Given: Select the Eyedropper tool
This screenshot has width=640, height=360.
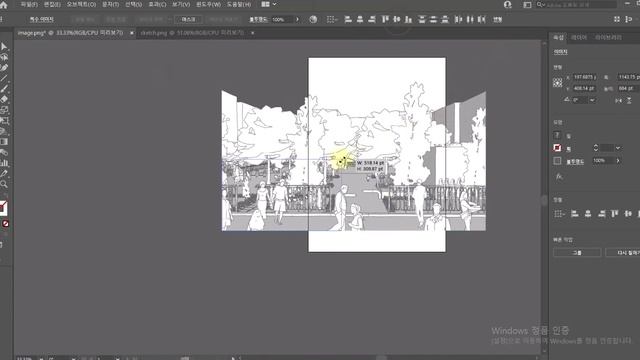Looking at the screenshot, I should 4,173.
